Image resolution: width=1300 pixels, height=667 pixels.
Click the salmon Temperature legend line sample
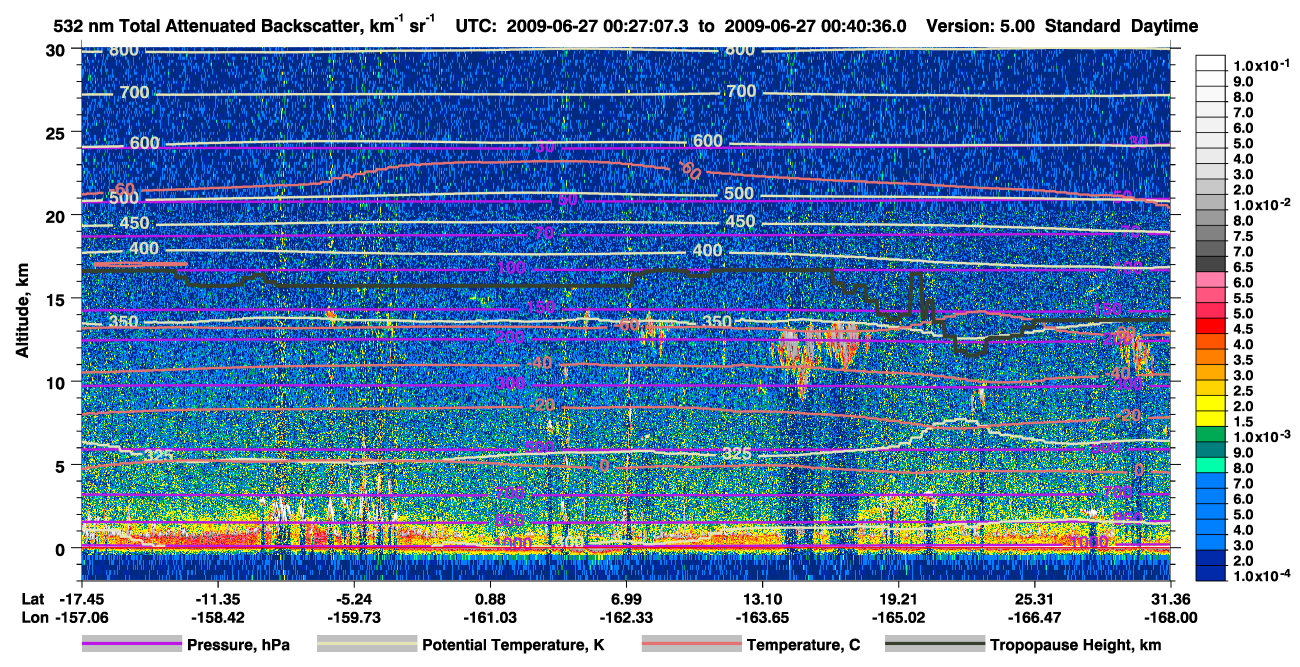point(691,644)
